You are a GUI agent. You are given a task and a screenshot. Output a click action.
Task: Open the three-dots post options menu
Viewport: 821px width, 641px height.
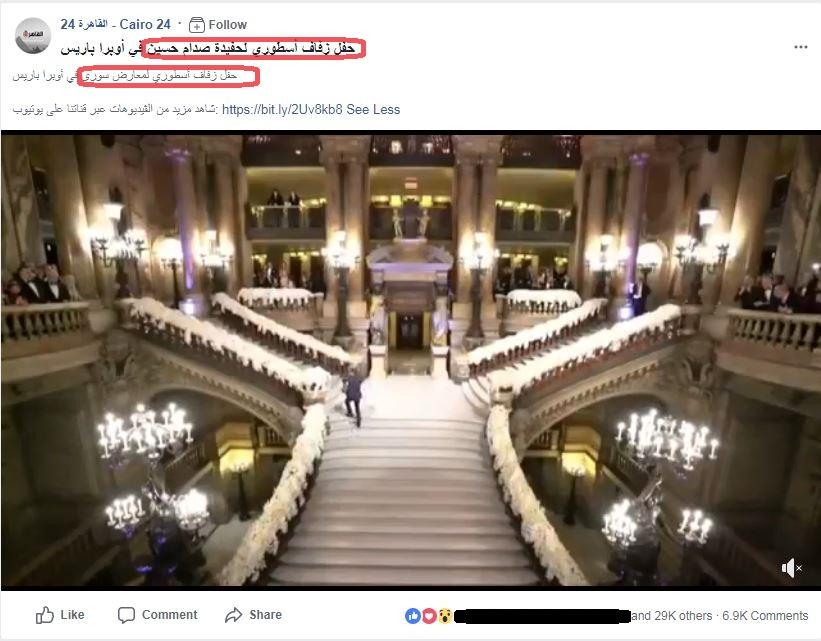[x=801, y=47]
